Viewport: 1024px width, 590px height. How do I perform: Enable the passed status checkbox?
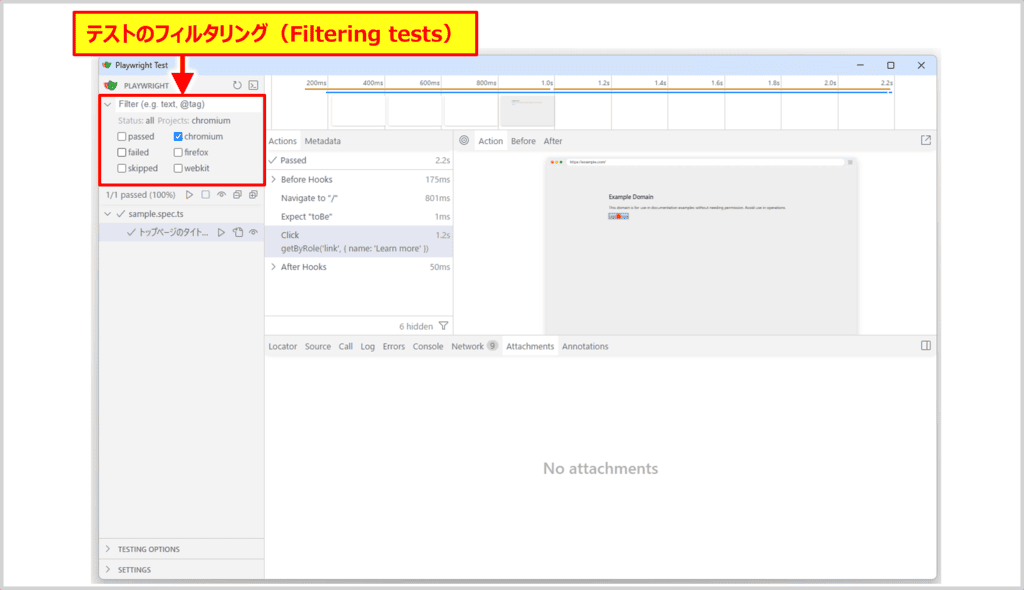[122, 137]
